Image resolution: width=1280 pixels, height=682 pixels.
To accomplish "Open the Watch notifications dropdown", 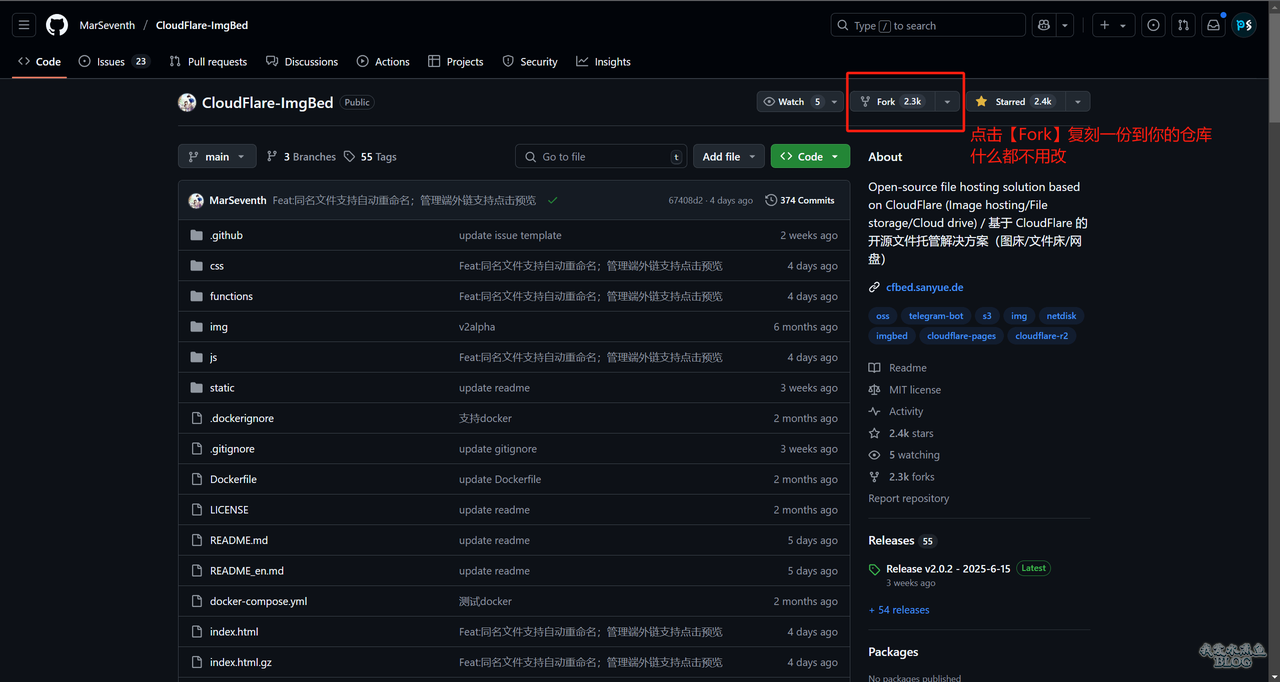I will pyautogui.click(x=800, y=101).
